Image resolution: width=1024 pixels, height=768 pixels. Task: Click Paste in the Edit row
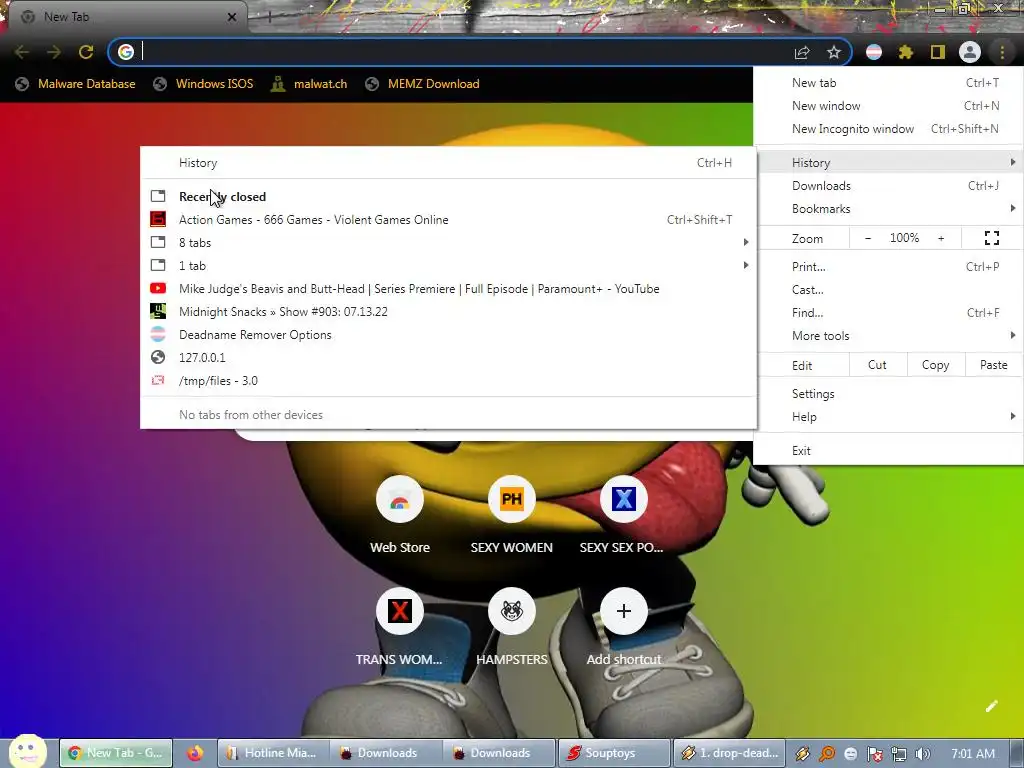(x=993, y=365)
